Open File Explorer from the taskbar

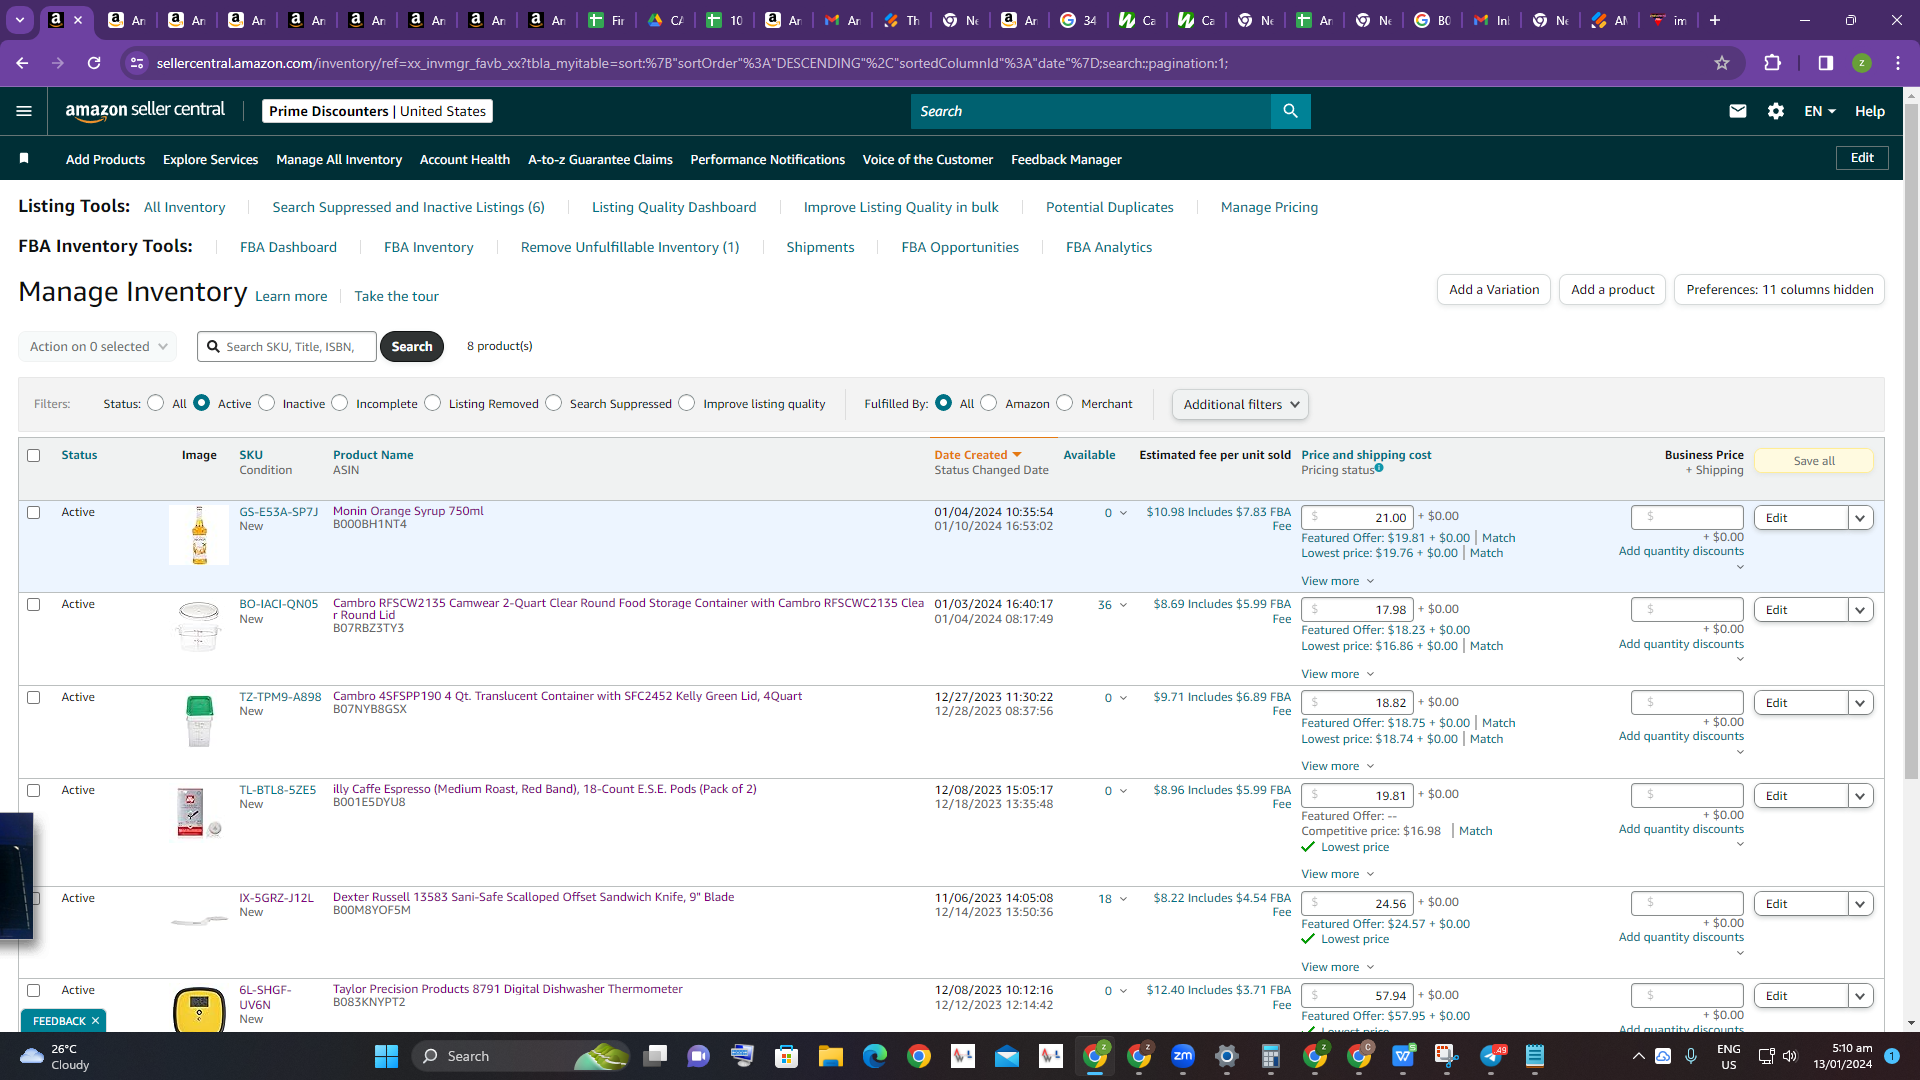(831, 1056)
